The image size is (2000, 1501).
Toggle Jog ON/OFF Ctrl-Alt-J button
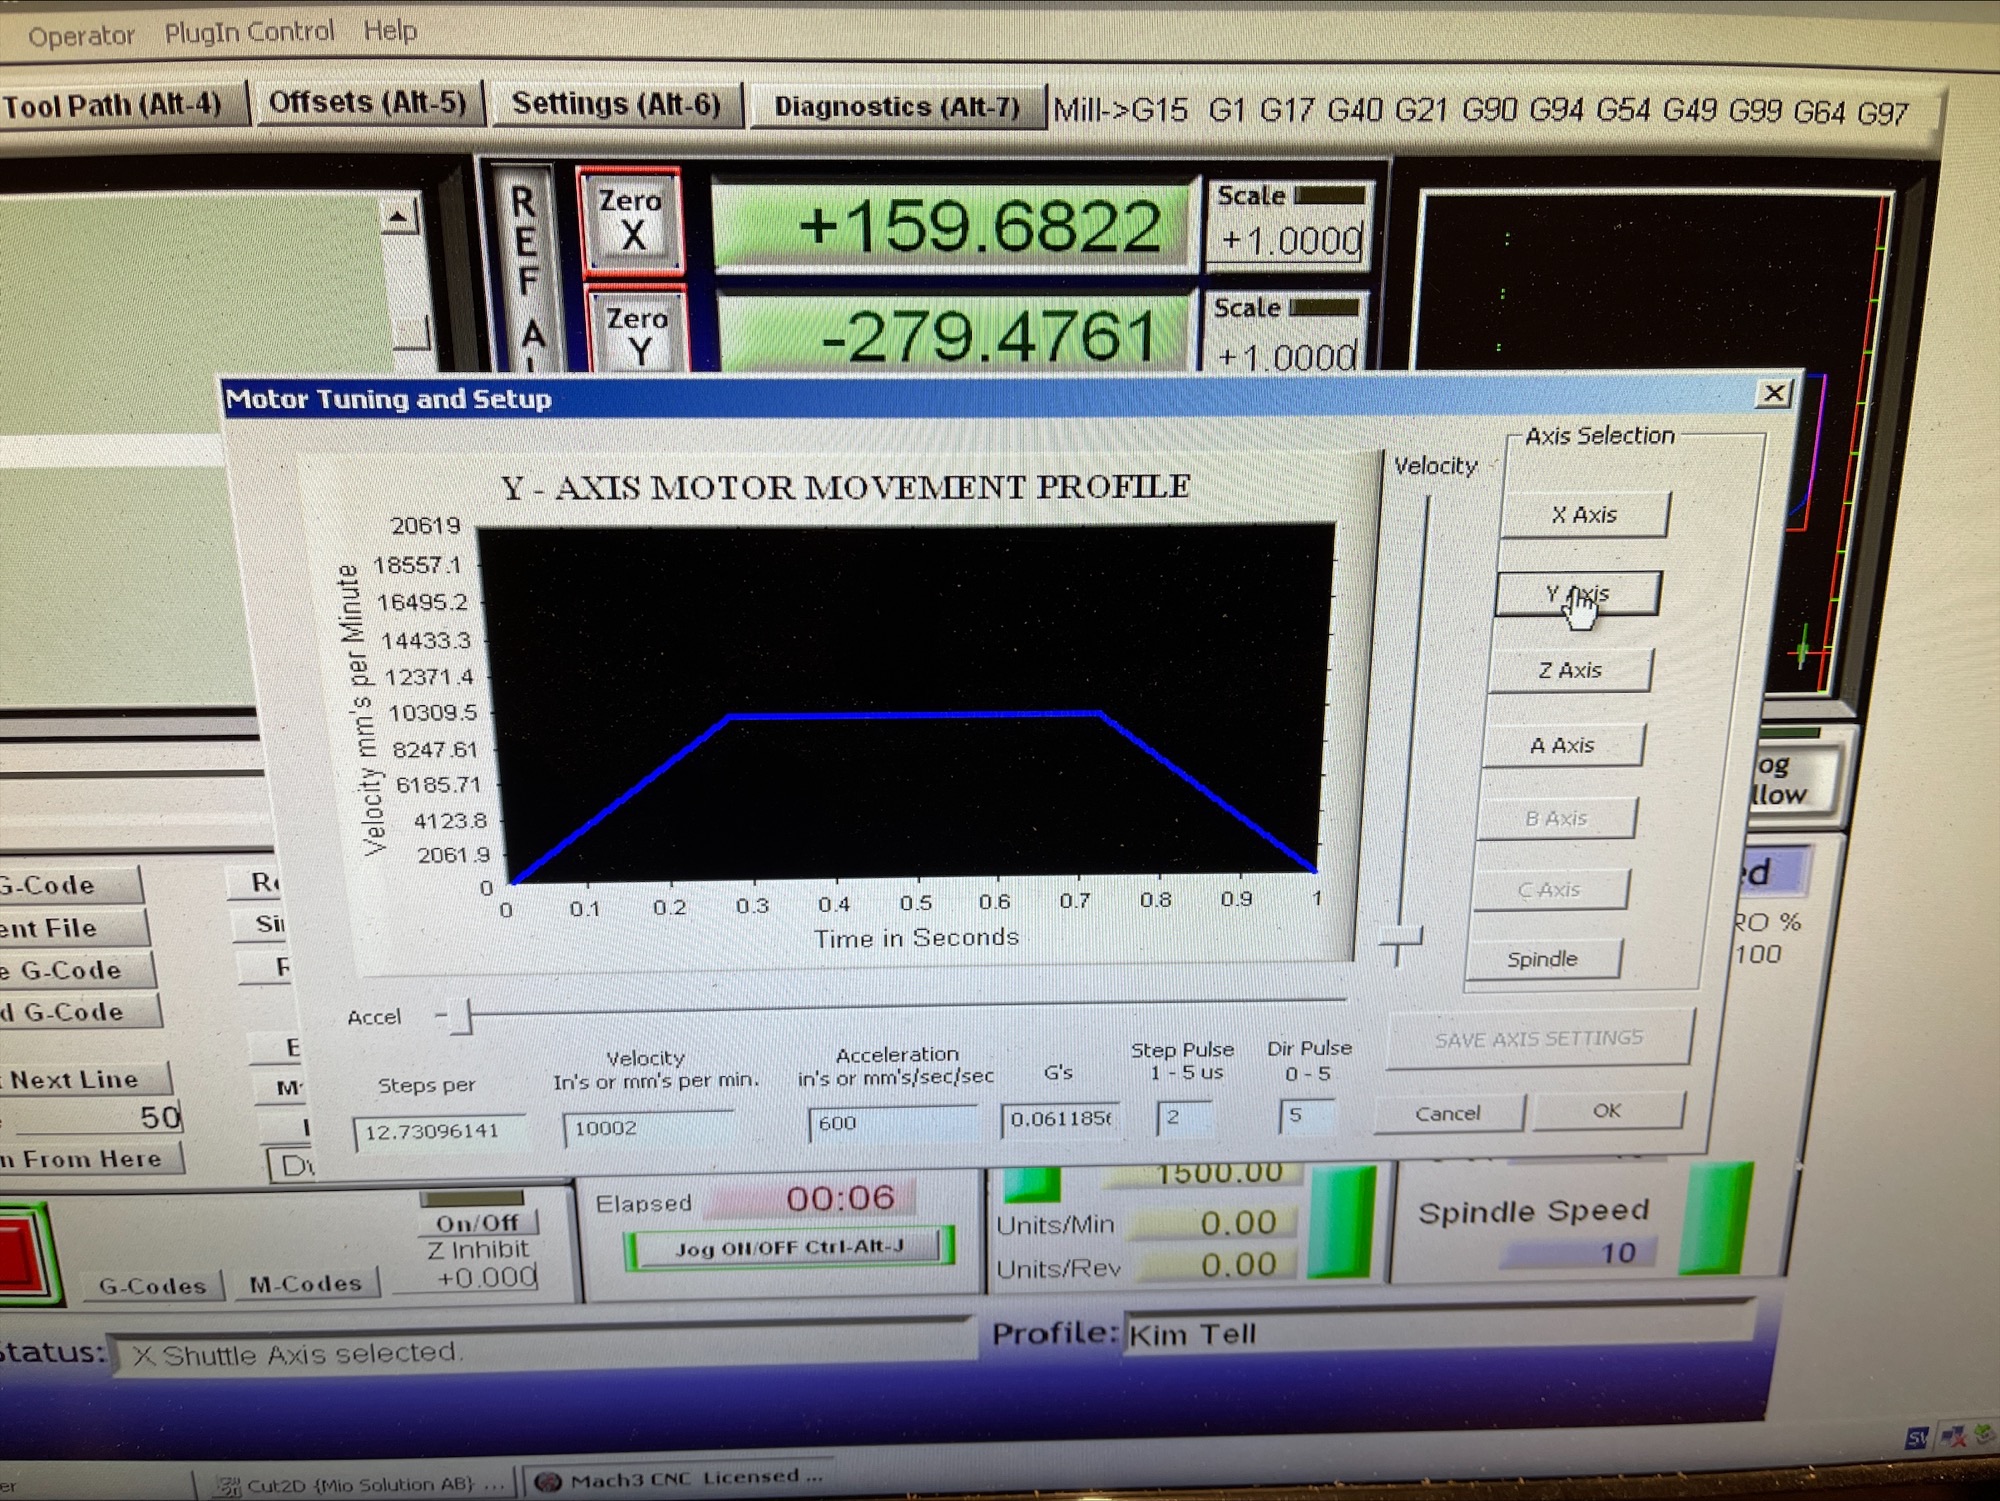pos(788,1248)
